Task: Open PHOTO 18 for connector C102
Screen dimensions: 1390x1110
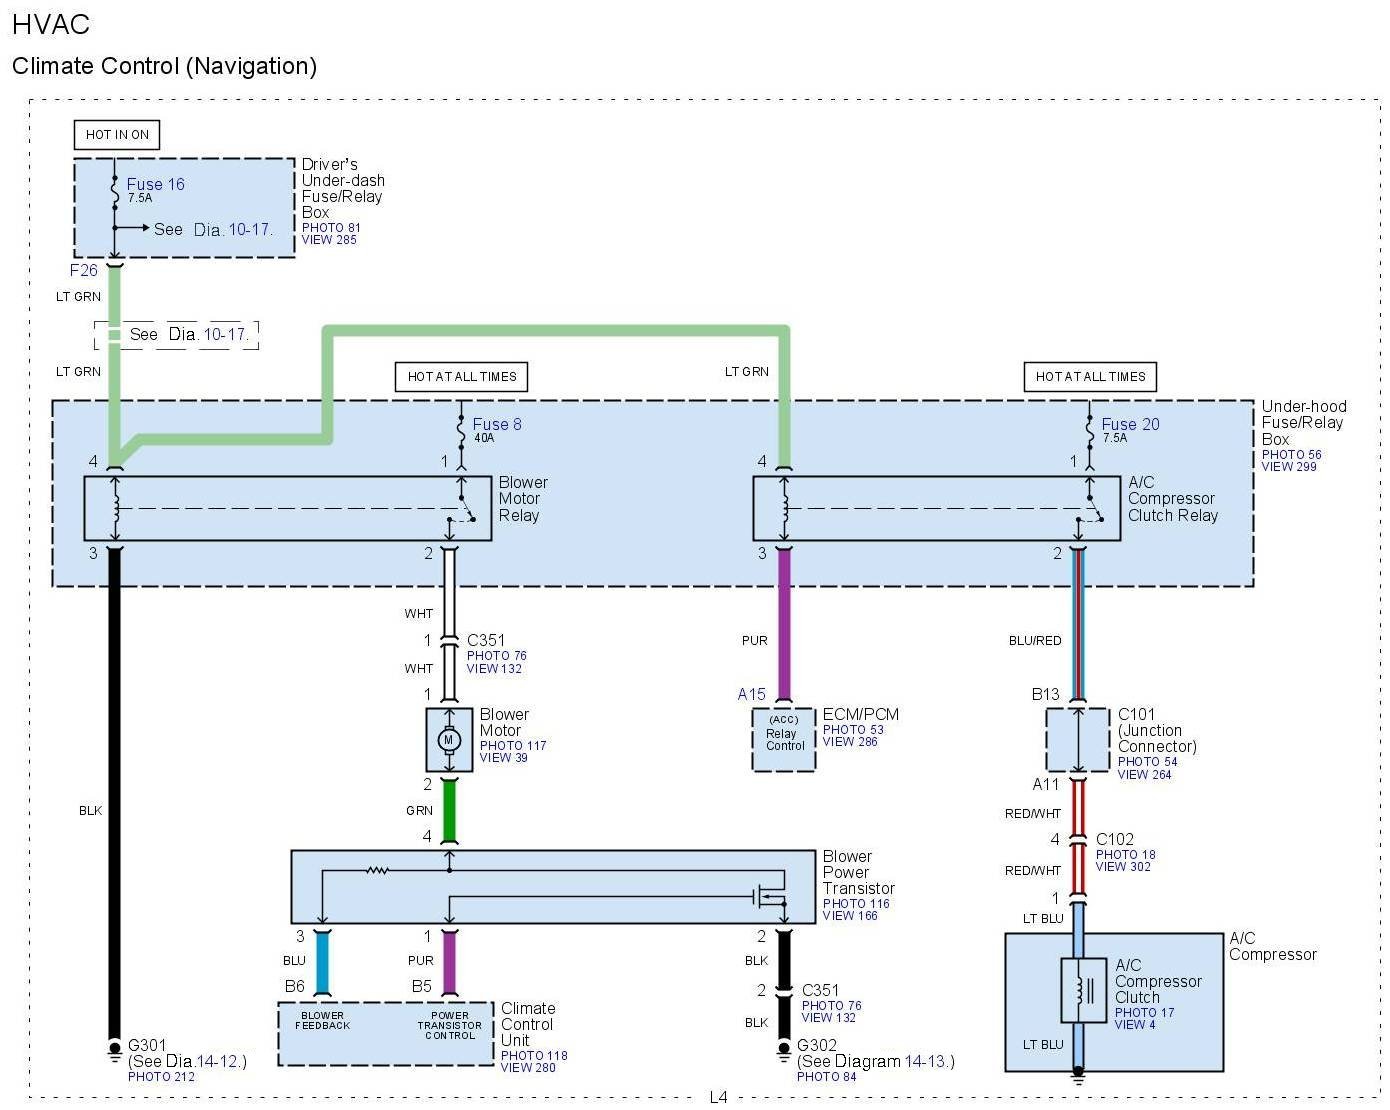Action: tap(1125, 855)
